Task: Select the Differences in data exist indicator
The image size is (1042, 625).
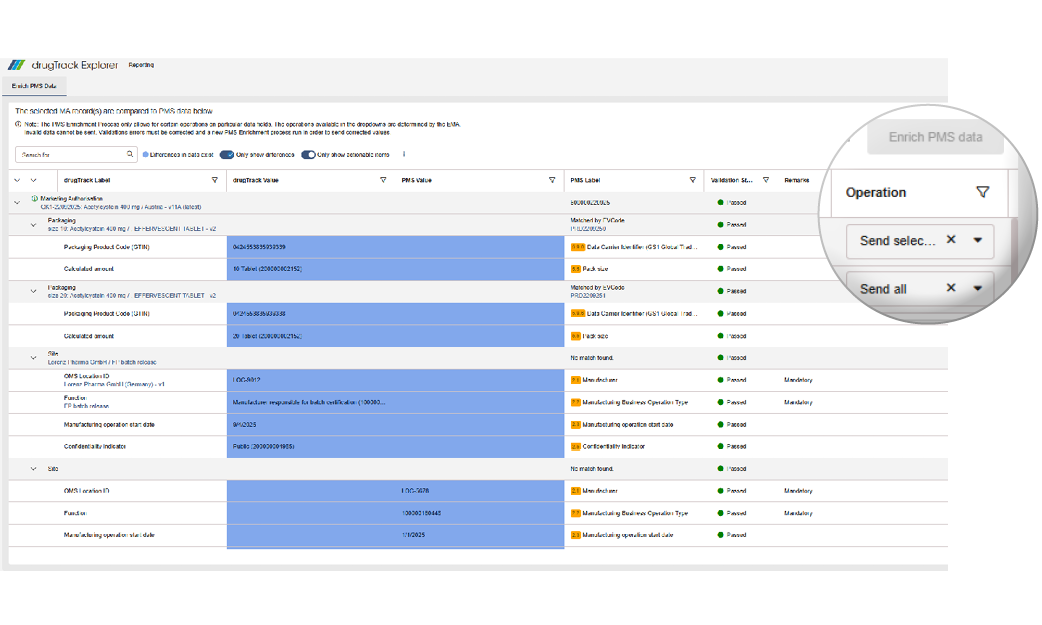Action: point(146,154)
